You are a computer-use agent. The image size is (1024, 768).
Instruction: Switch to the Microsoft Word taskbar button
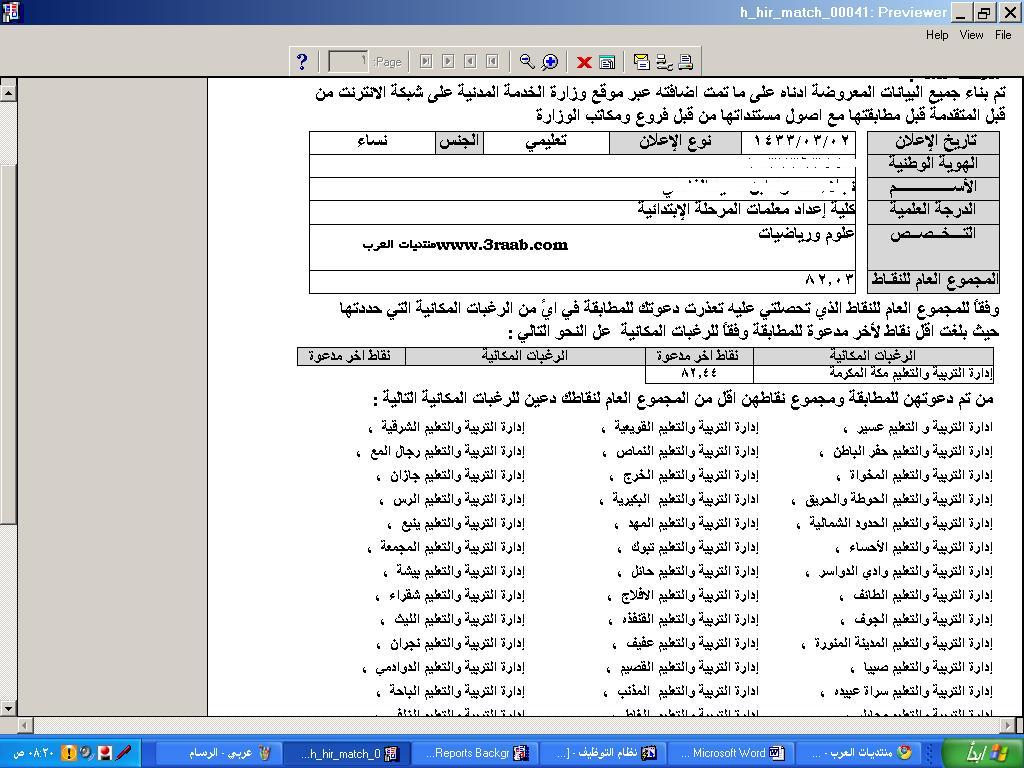(732, 753)
